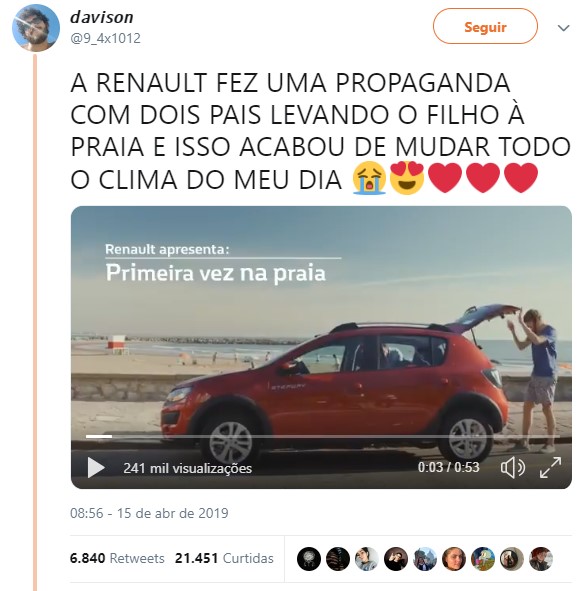Open the second liker's dark avatar
Image resolution: width=579 pixels, height=591 pixels.
tap(338, 559)
